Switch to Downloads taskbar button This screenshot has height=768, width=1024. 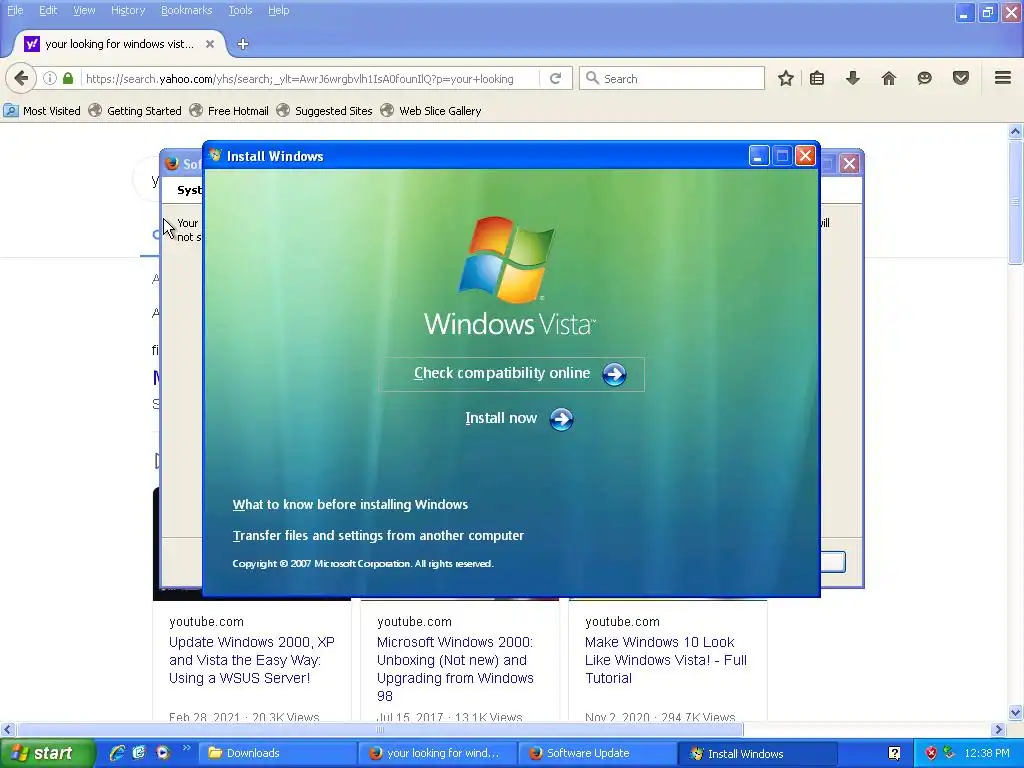click(277, 753)
